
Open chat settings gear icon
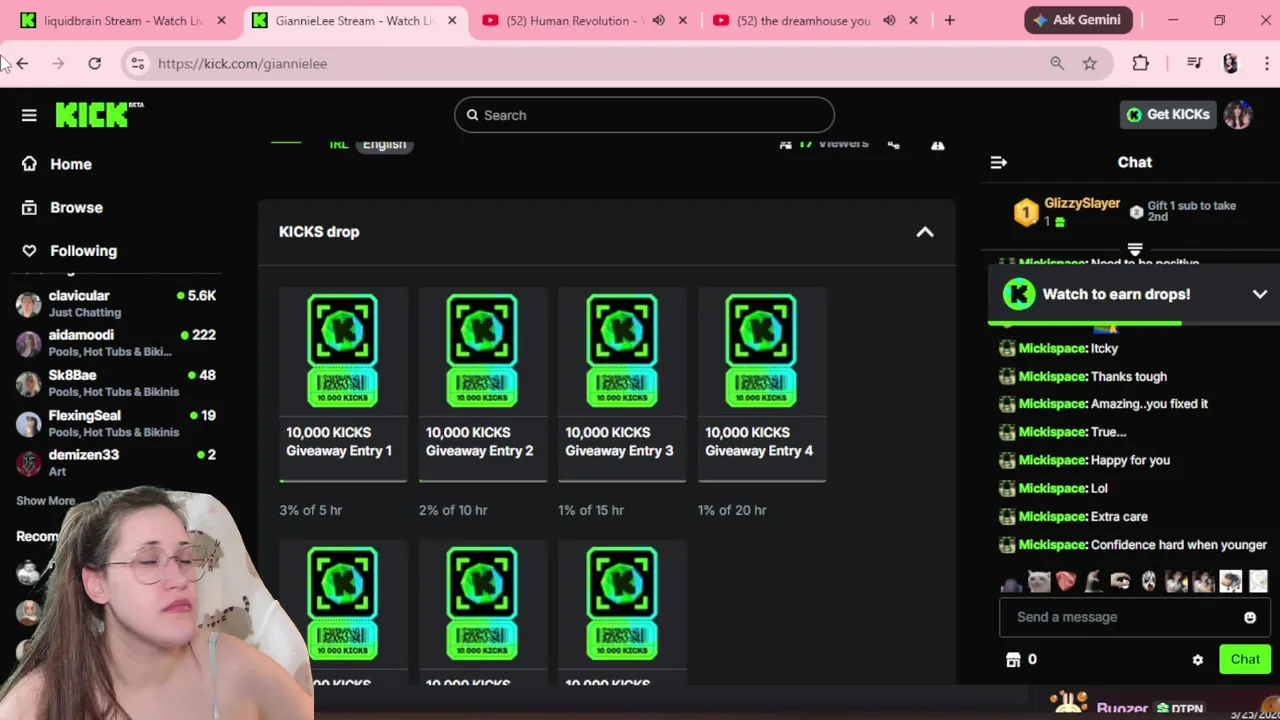pos(1197,660)
